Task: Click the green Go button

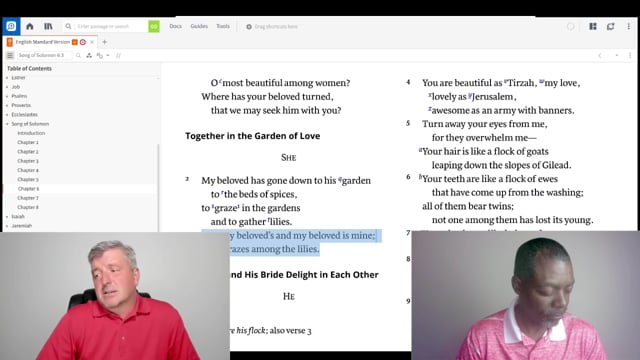Action: point(154,26)
